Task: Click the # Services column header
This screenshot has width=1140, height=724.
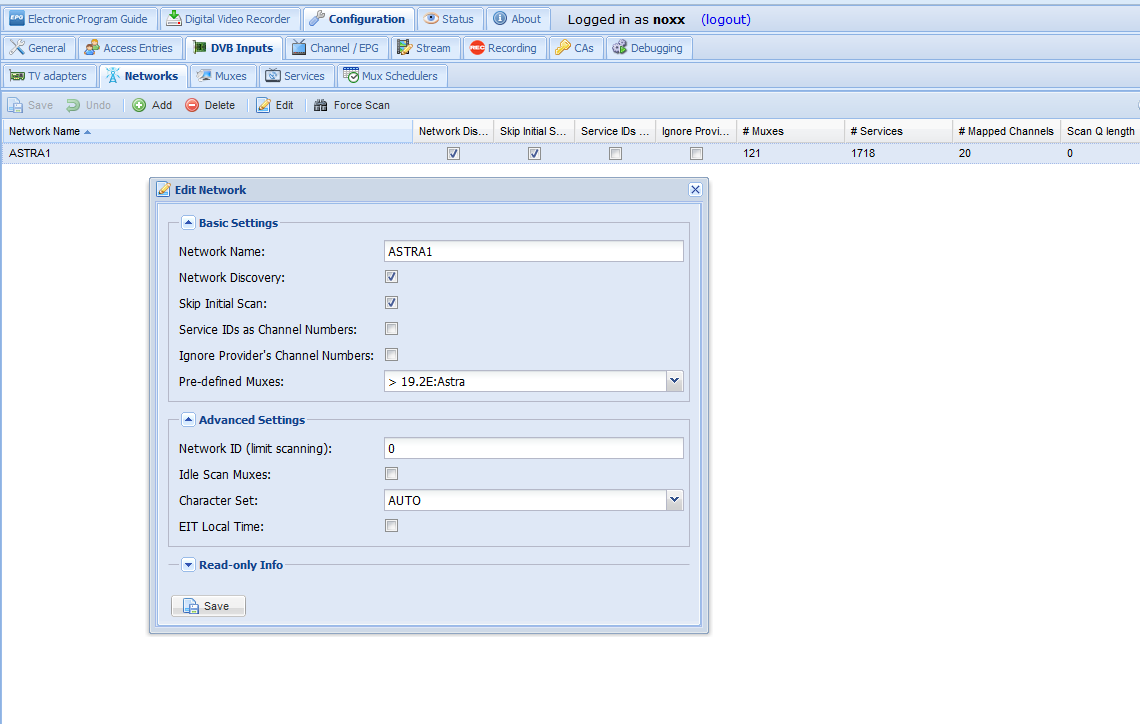Action: (x=899, y=132)
